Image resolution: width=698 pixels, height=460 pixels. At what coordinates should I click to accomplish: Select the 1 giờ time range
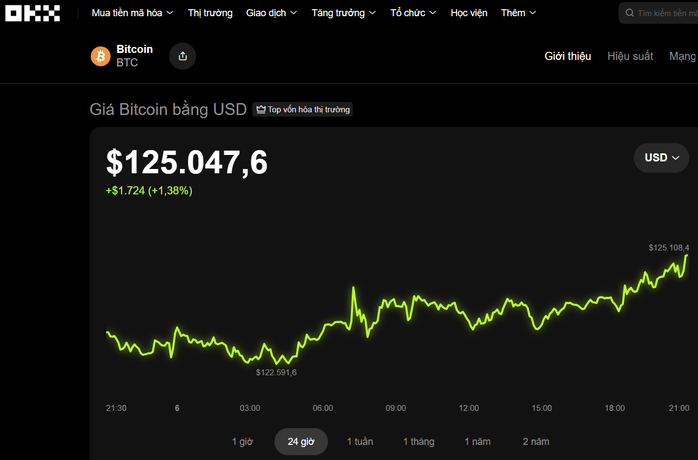click(x=244, y=441)
